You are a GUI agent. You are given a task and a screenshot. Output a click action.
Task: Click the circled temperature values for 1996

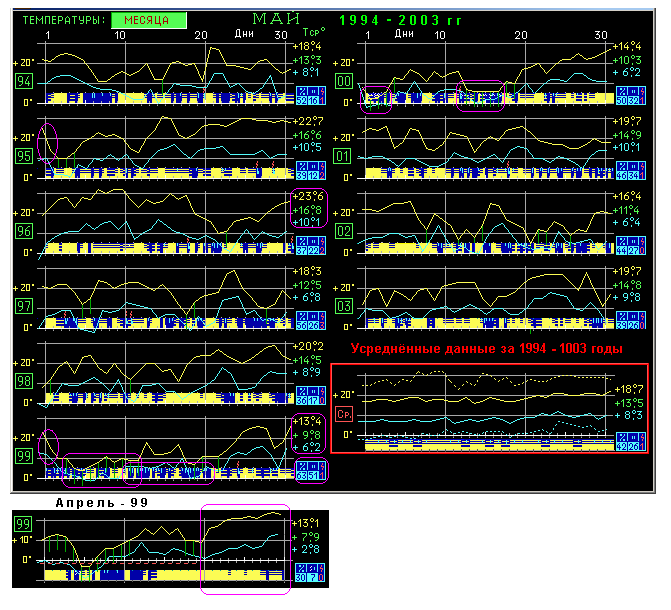307,209
